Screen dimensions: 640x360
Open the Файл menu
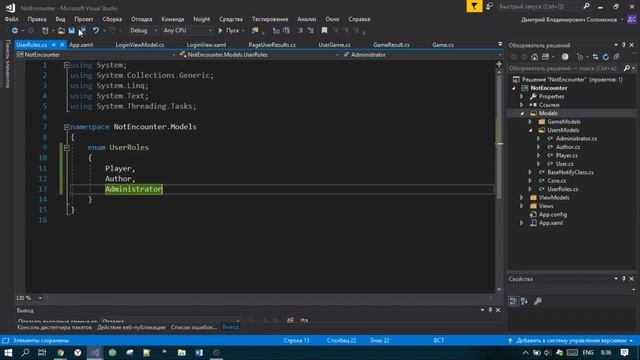11,19
